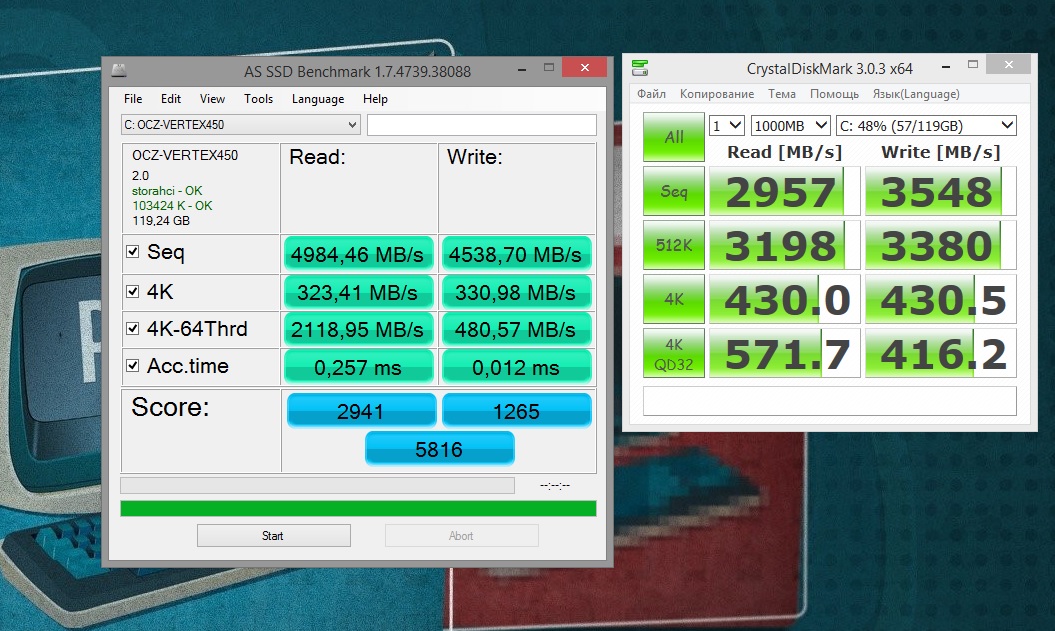Image resolution: width=1055 pixels, height=631 pixels.
Task: Click the 512K write result 3380
Action: tap(941, 246)
